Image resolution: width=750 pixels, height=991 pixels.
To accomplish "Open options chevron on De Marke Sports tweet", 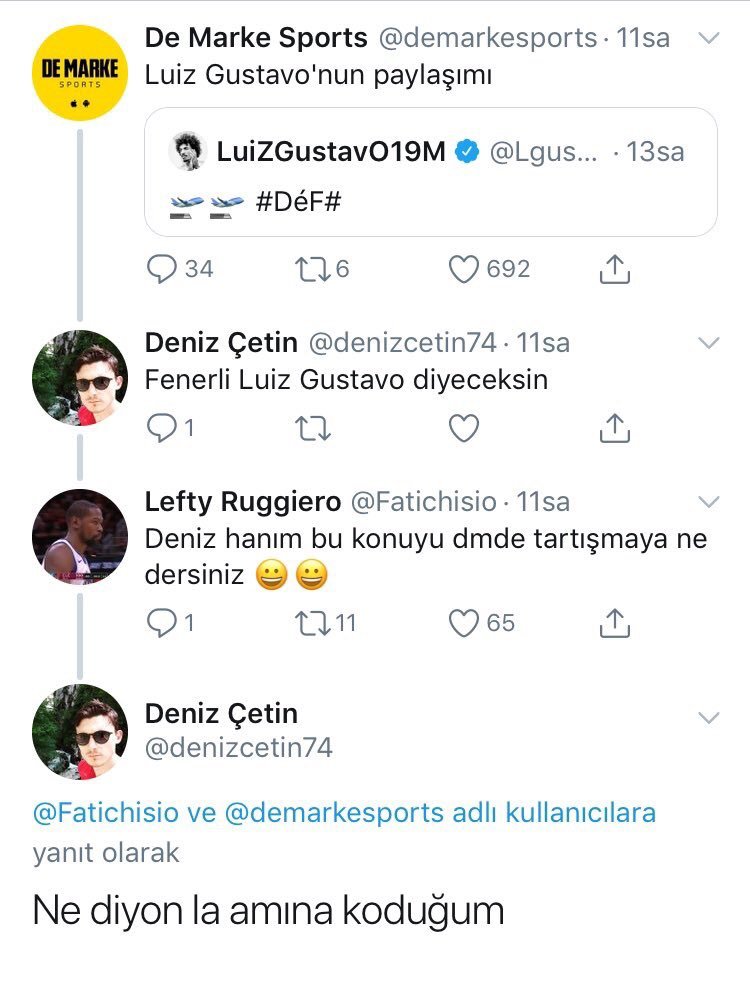I will [708, 39].
